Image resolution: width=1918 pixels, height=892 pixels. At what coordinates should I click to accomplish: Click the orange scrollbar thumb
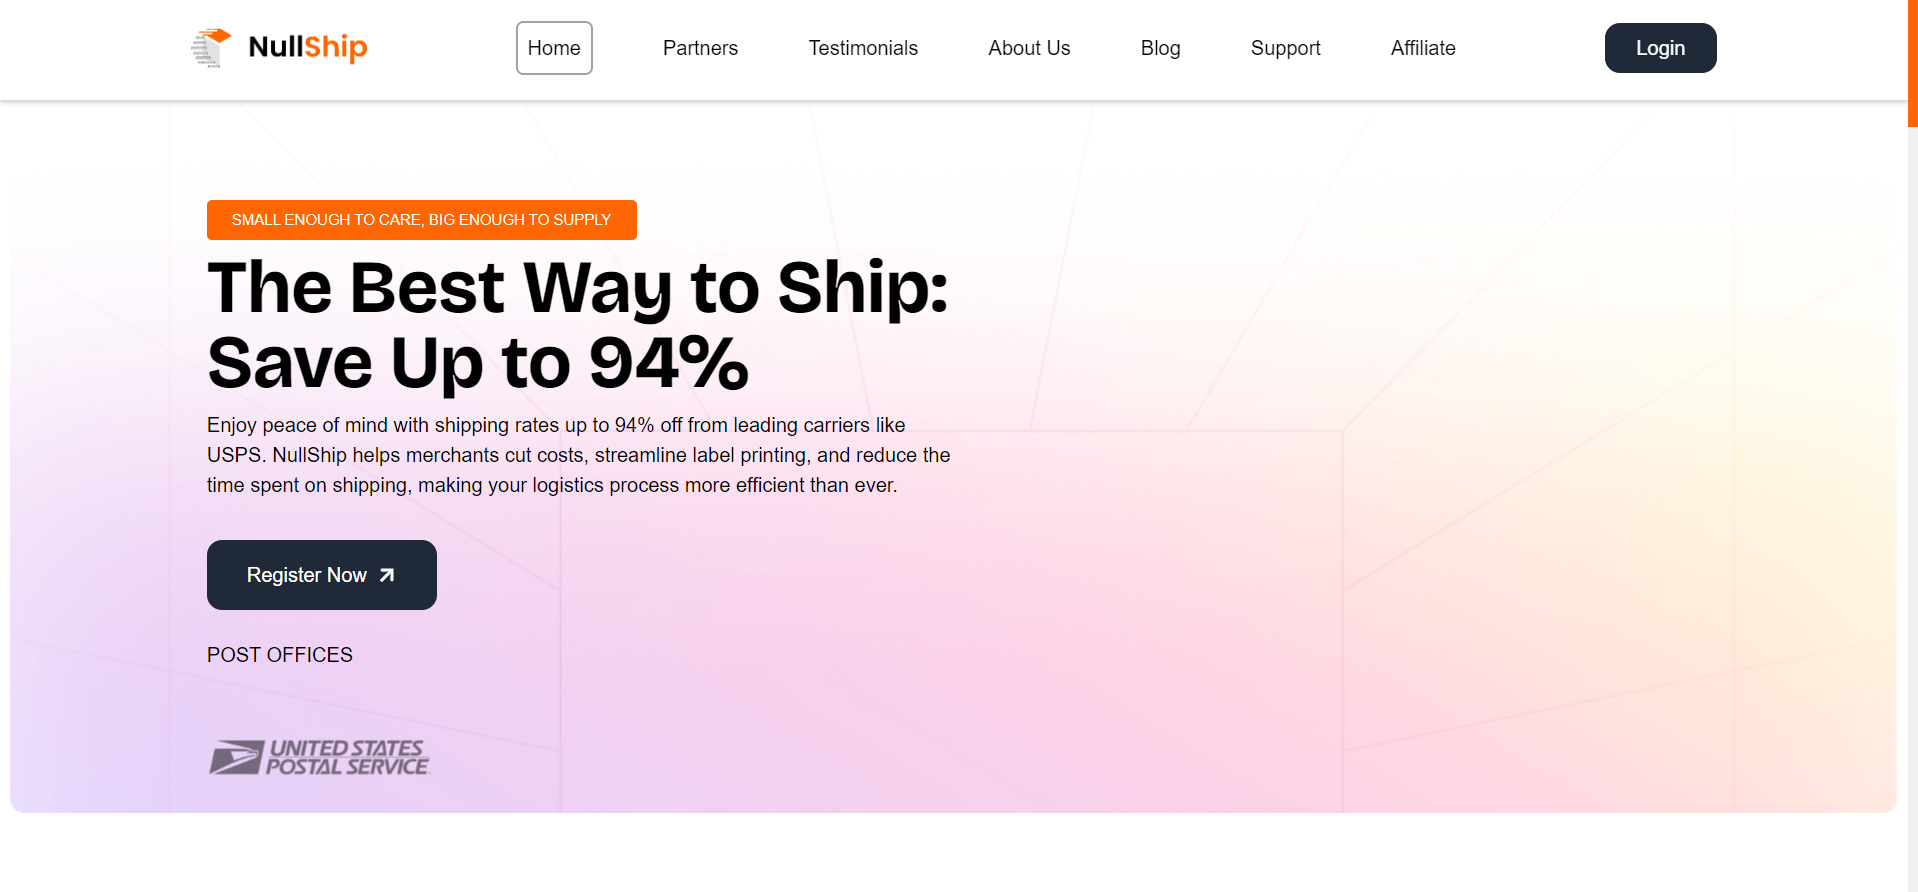(1912, 63)
